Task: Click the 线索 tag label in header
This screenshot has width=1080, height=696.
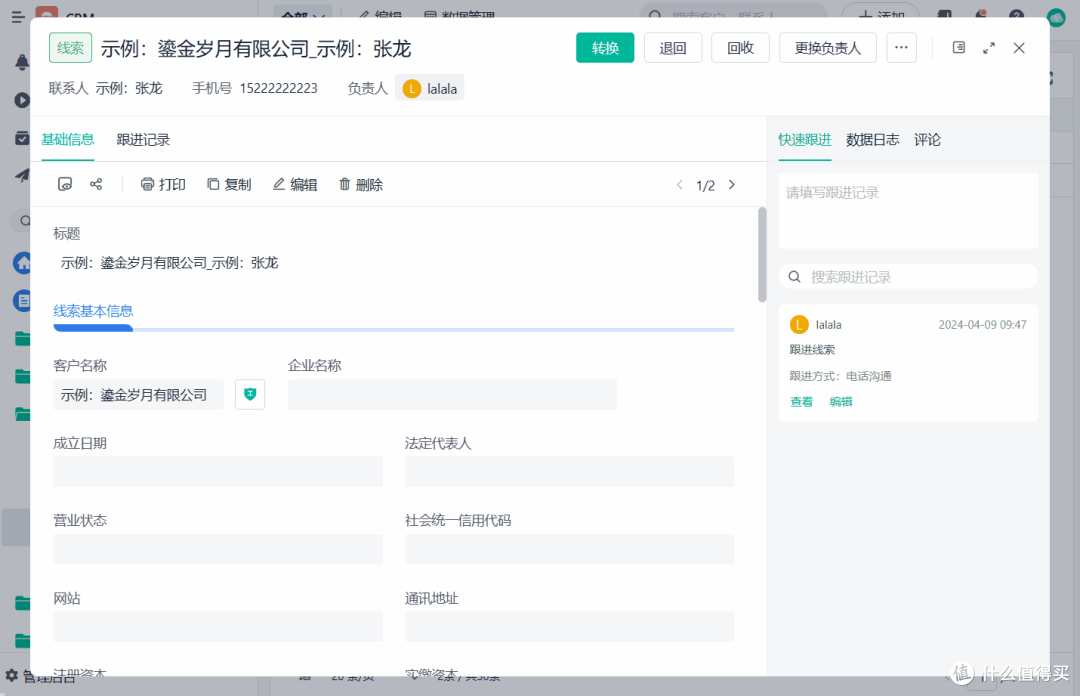Action: [x=70, y=48]
